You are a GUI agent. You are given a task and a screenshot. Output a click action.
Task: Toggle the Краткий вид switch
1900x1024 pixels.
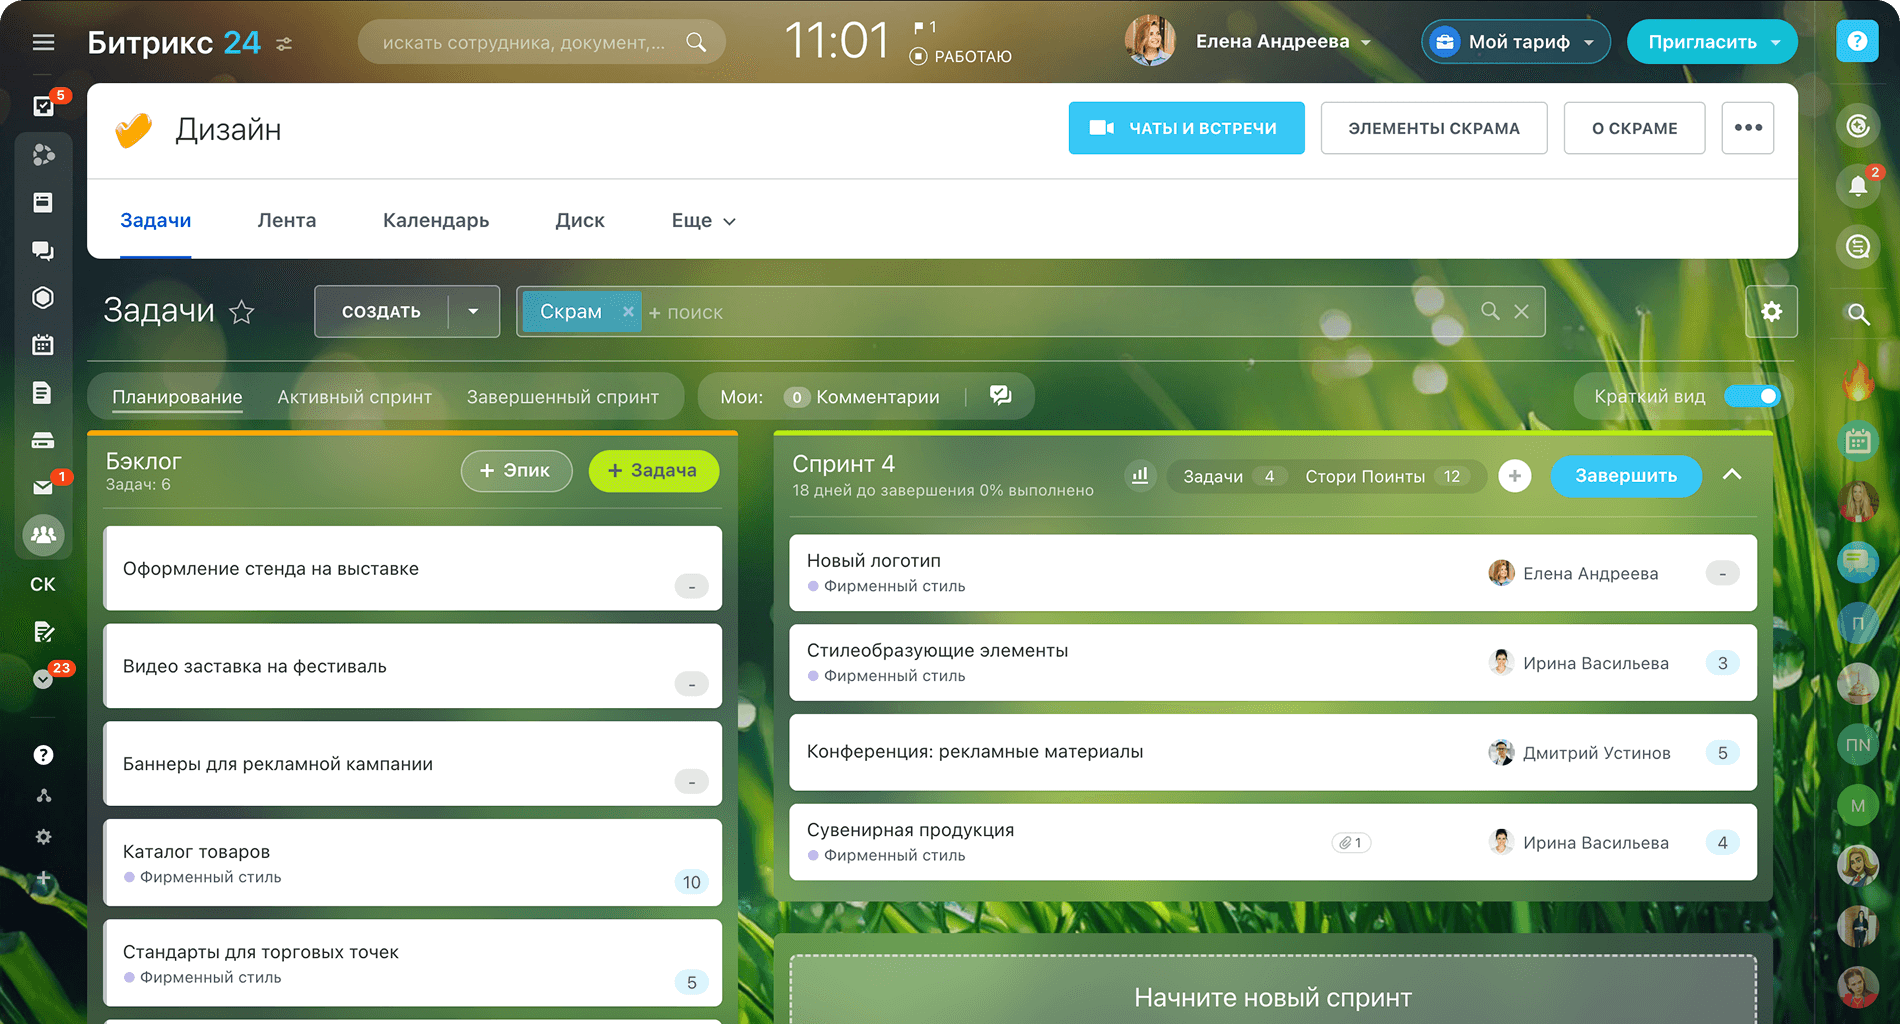1752,396
